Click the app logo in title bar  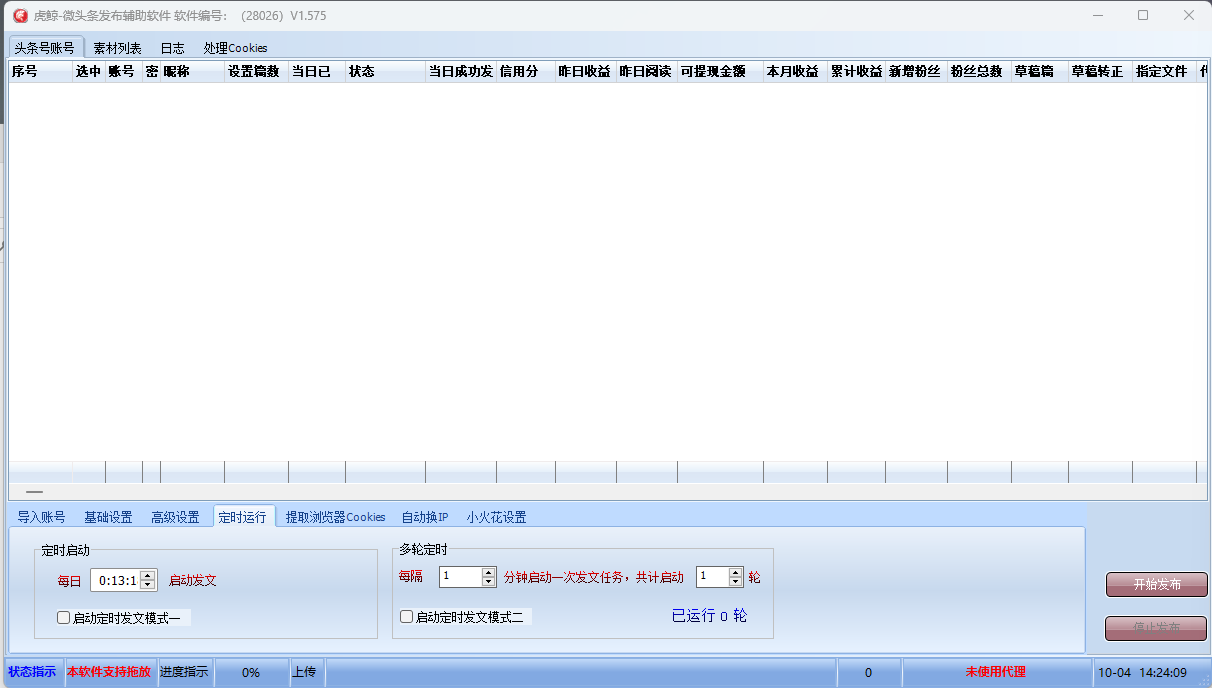tap(19, 15)
